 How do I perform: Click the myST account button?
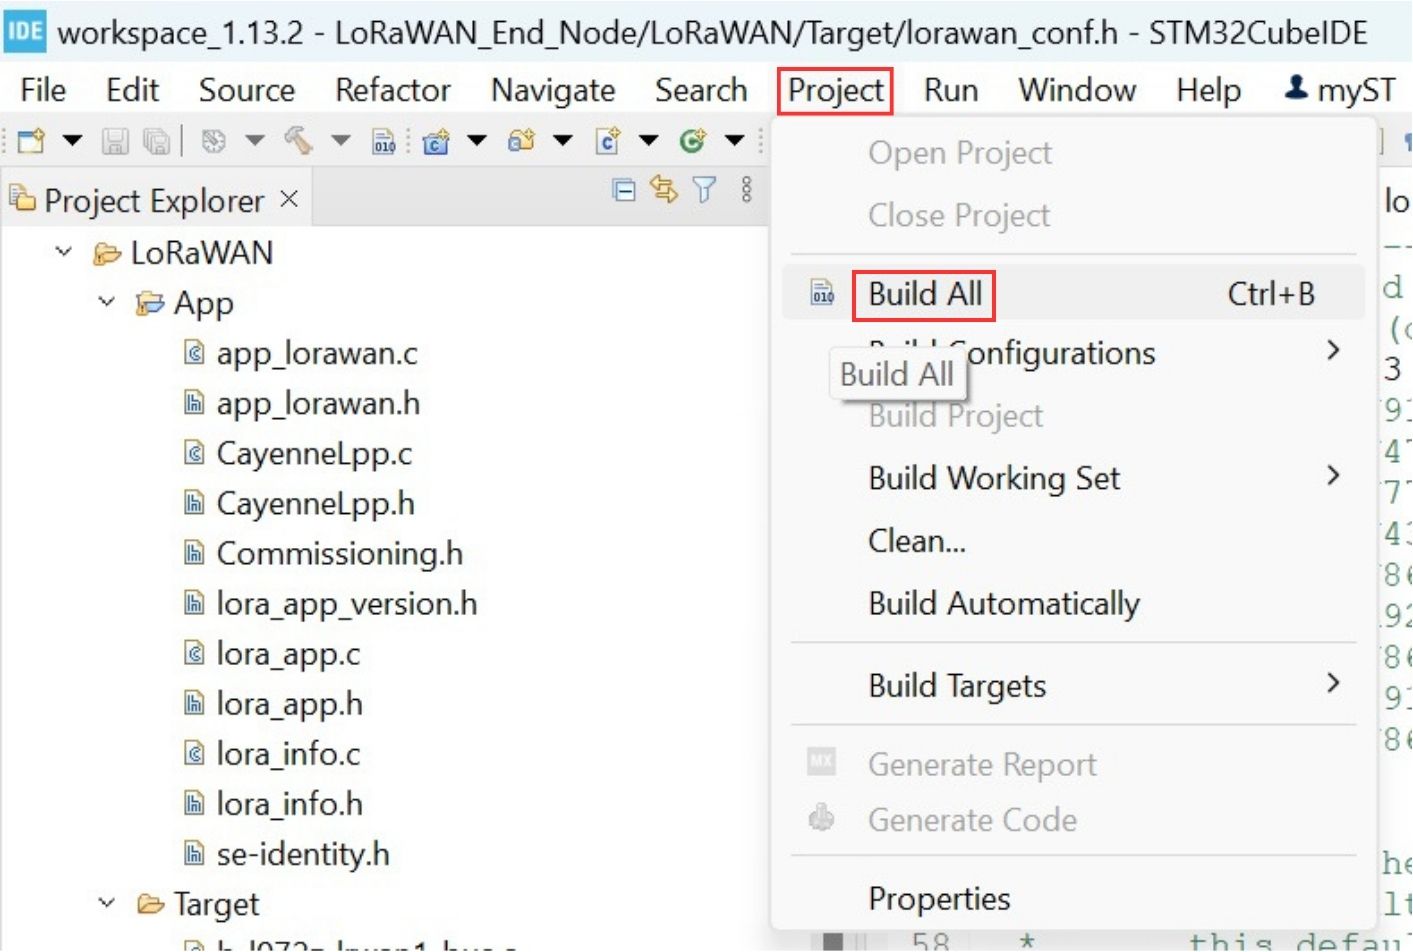tap(1340, 90)
